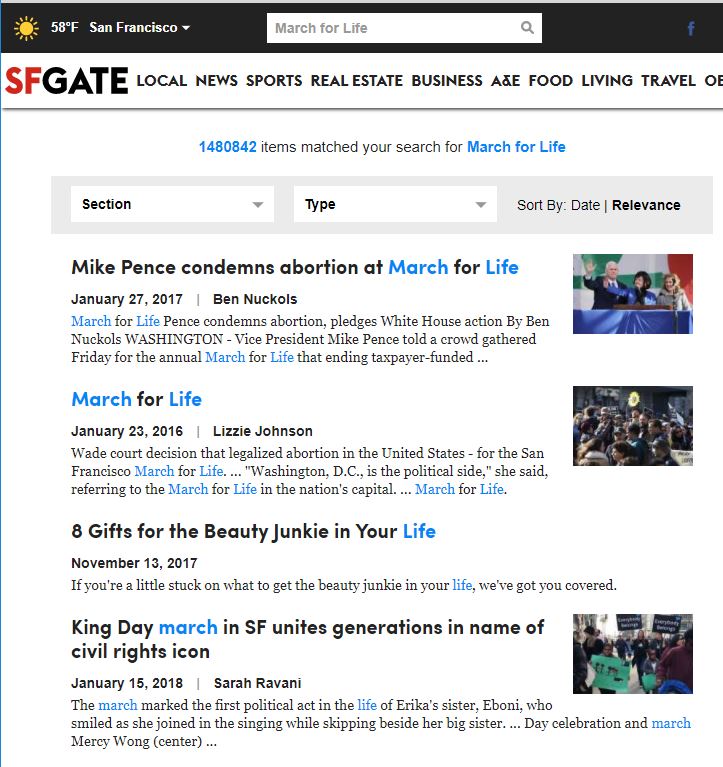Screen dimensions: 723x767
Task: Open the Type filter dropdown
Action: pyautogui.click(x=395, y=204)
